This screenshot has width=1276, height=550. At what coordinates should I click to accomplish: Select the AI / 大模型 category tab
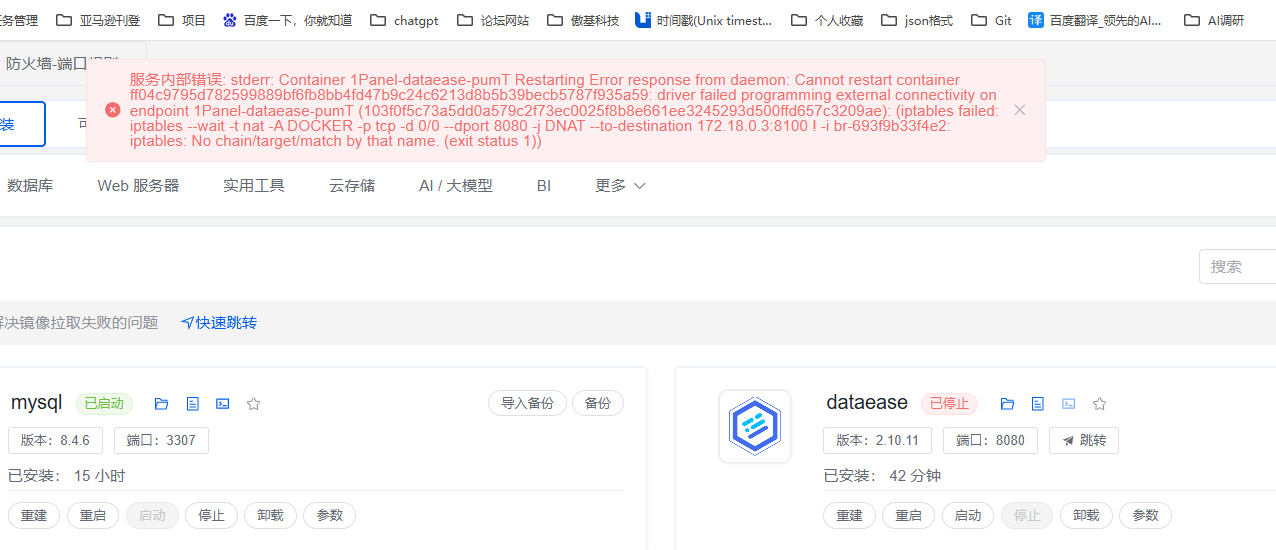tap(456, 186)
